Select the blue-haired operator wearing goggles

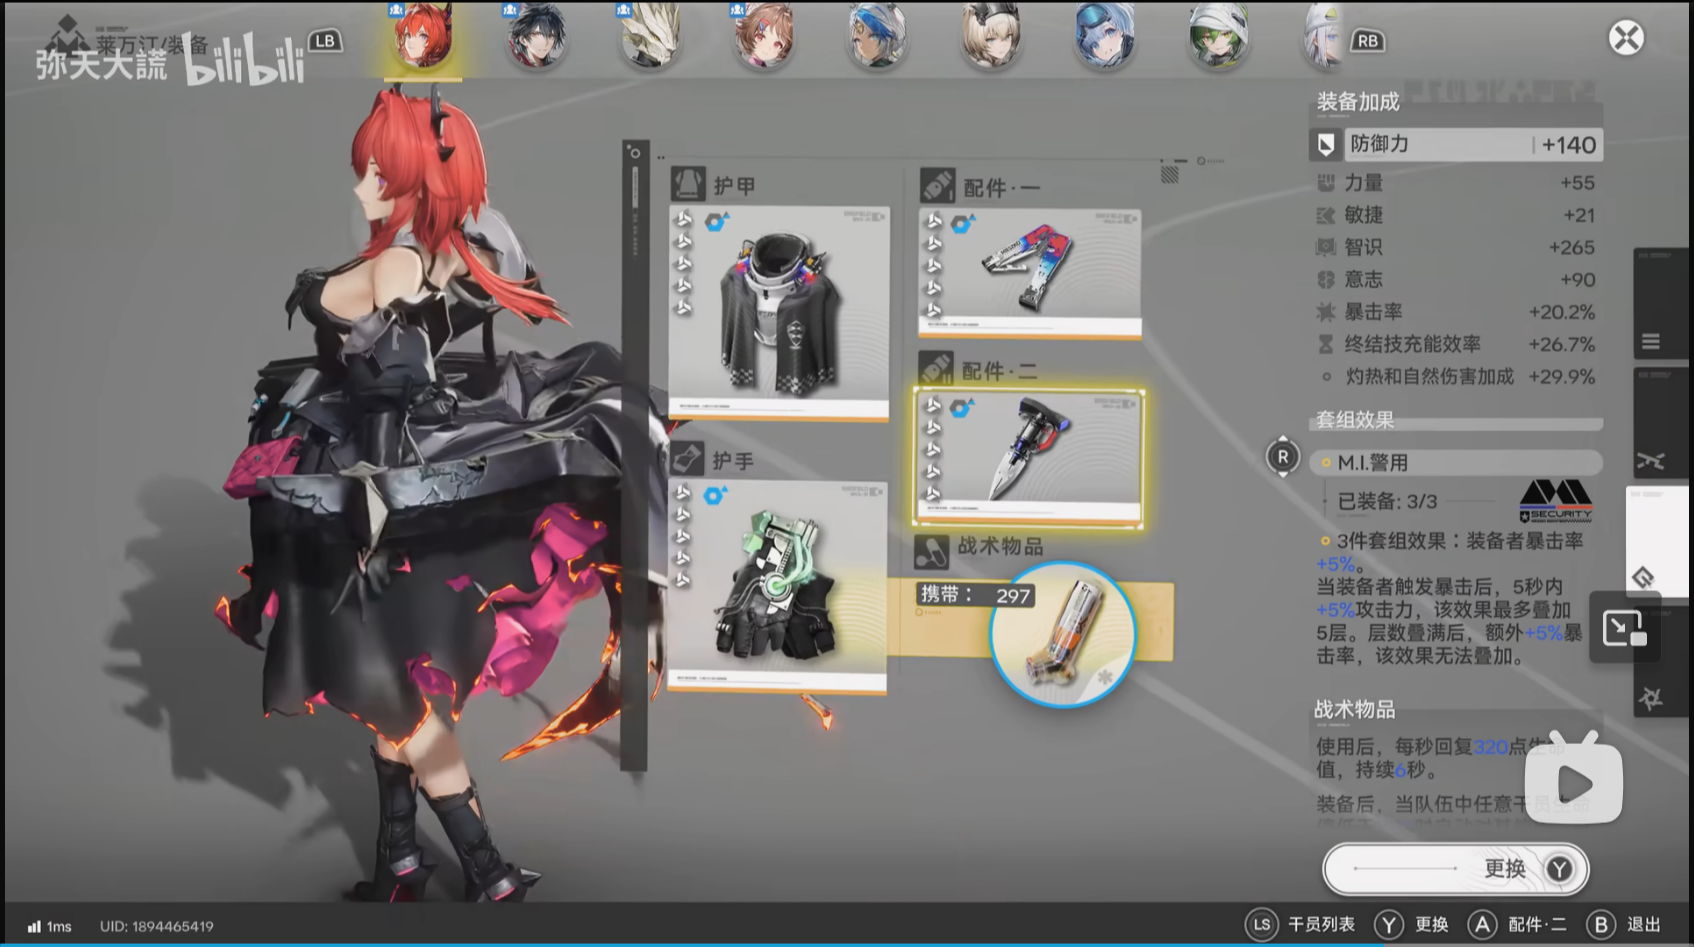1105,36
